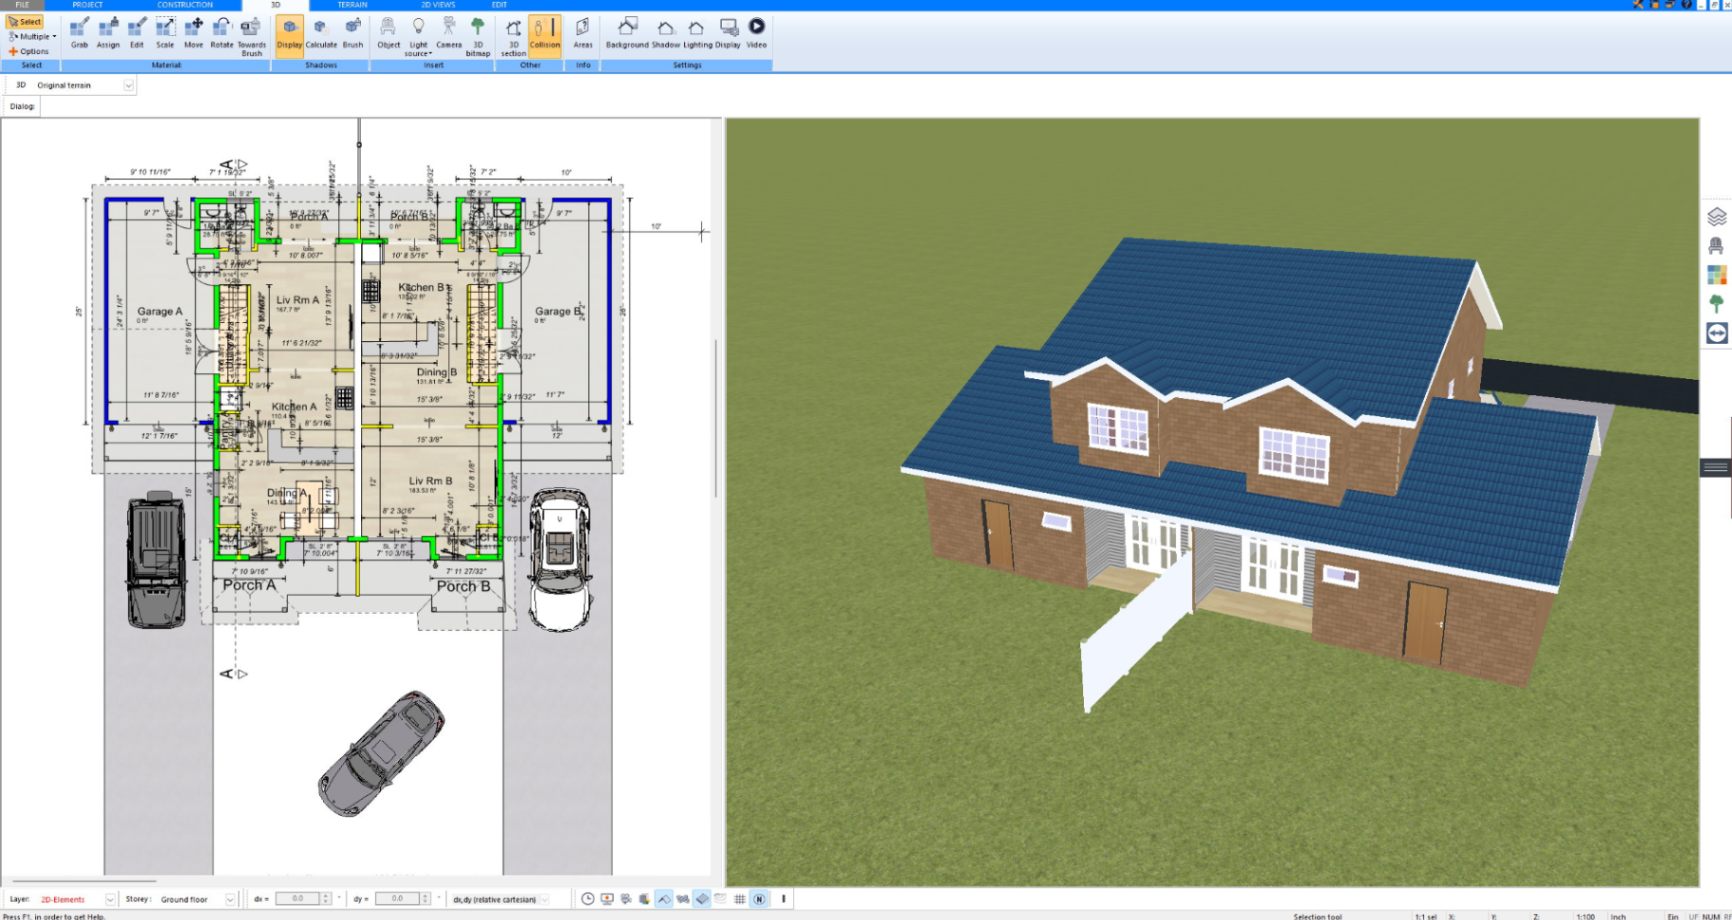Screen dimensions: 1732x920
Task: Click the Porch B label in floor plan
Action: (463, 586)
